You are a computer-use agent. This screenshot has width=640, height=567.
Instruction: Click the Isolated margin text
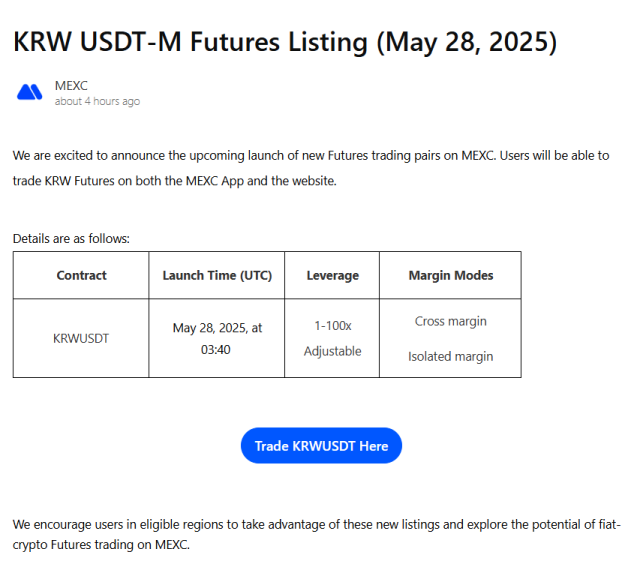451,356
